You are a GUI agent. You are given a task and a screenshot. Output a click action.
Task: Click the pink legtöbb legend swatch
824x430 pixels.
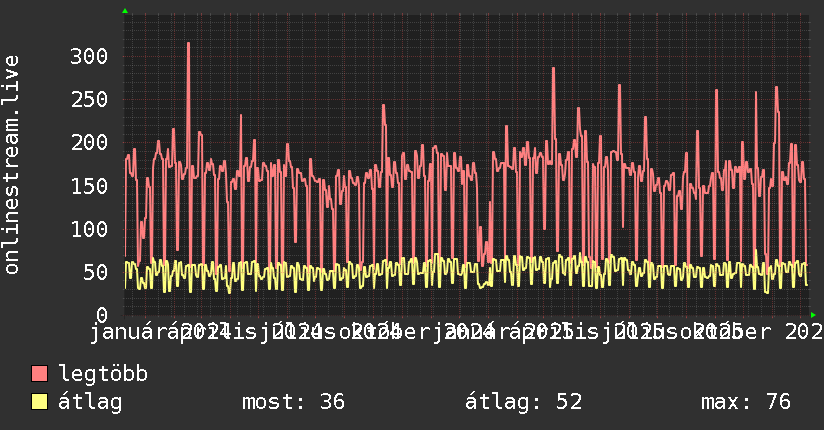pos(39,374)
